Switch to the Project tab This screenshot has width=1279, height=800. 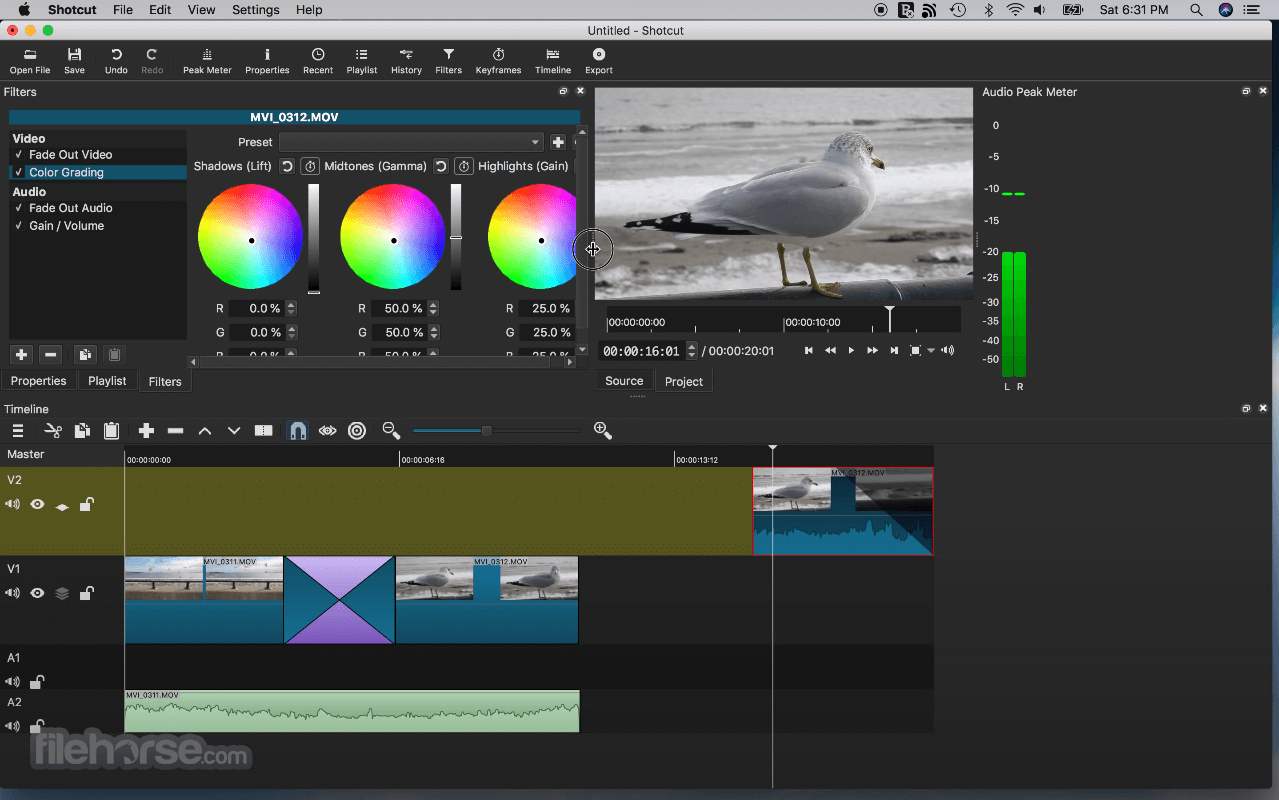[x=684, y=381]
